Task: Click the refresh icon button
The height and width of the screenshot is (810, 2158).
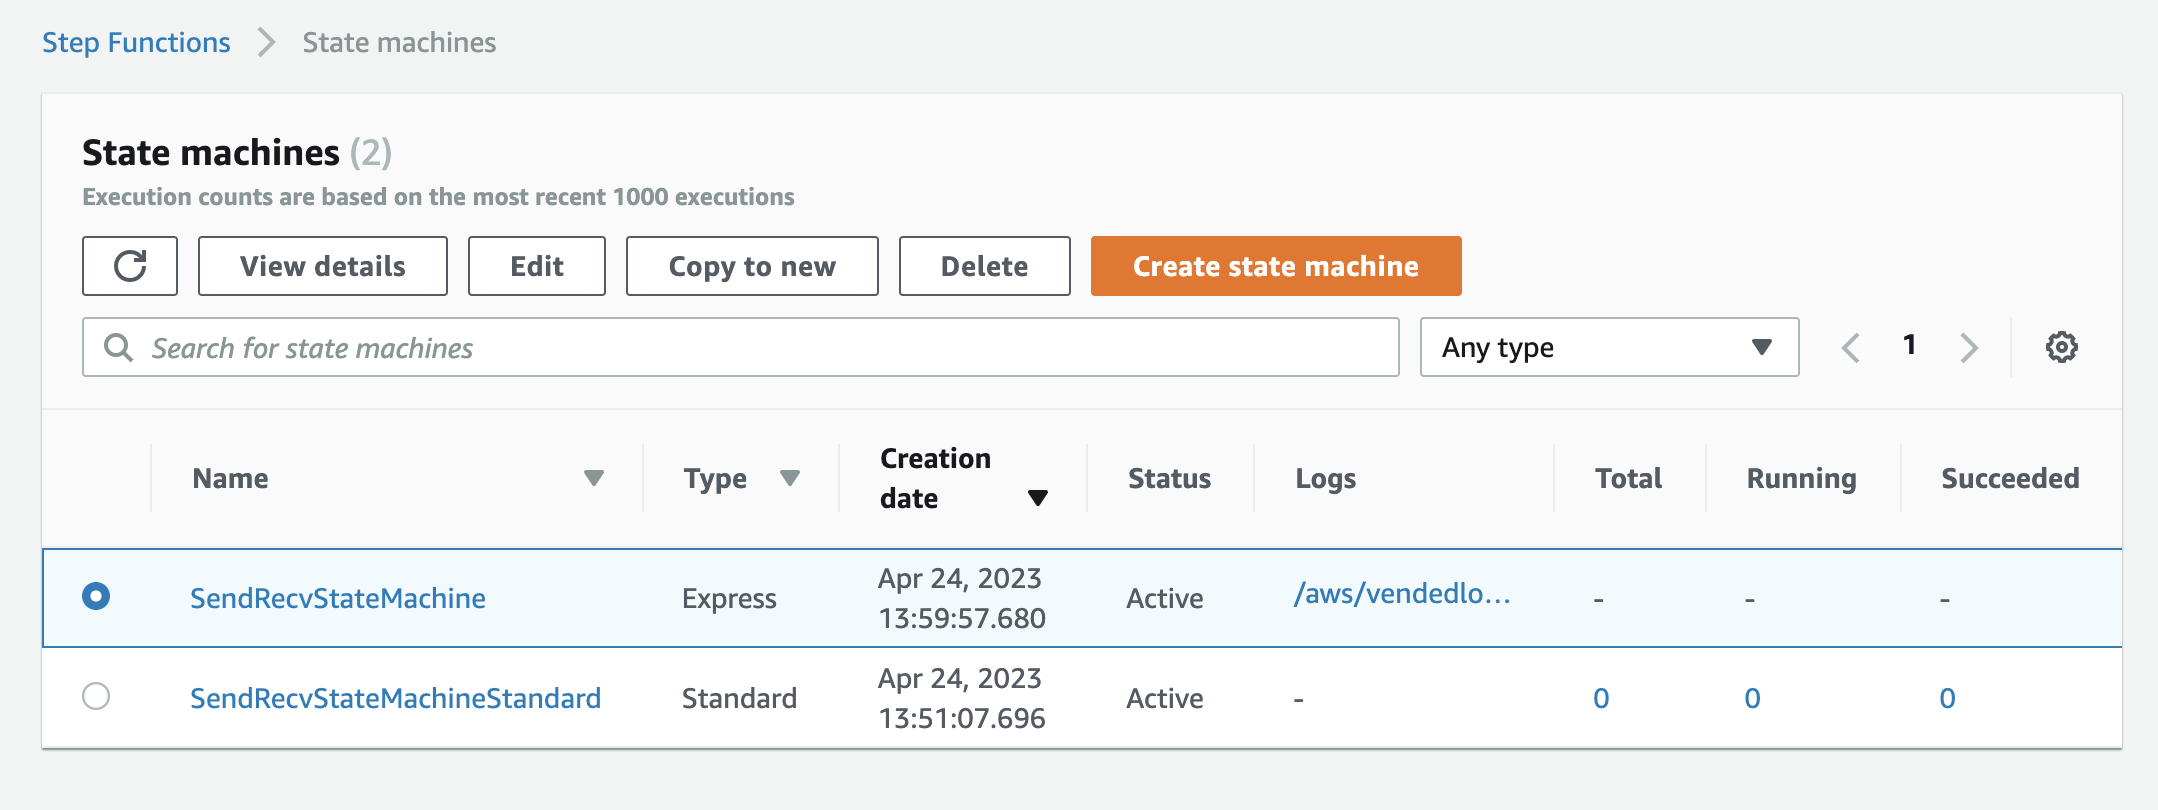Action: click(130, 266)
